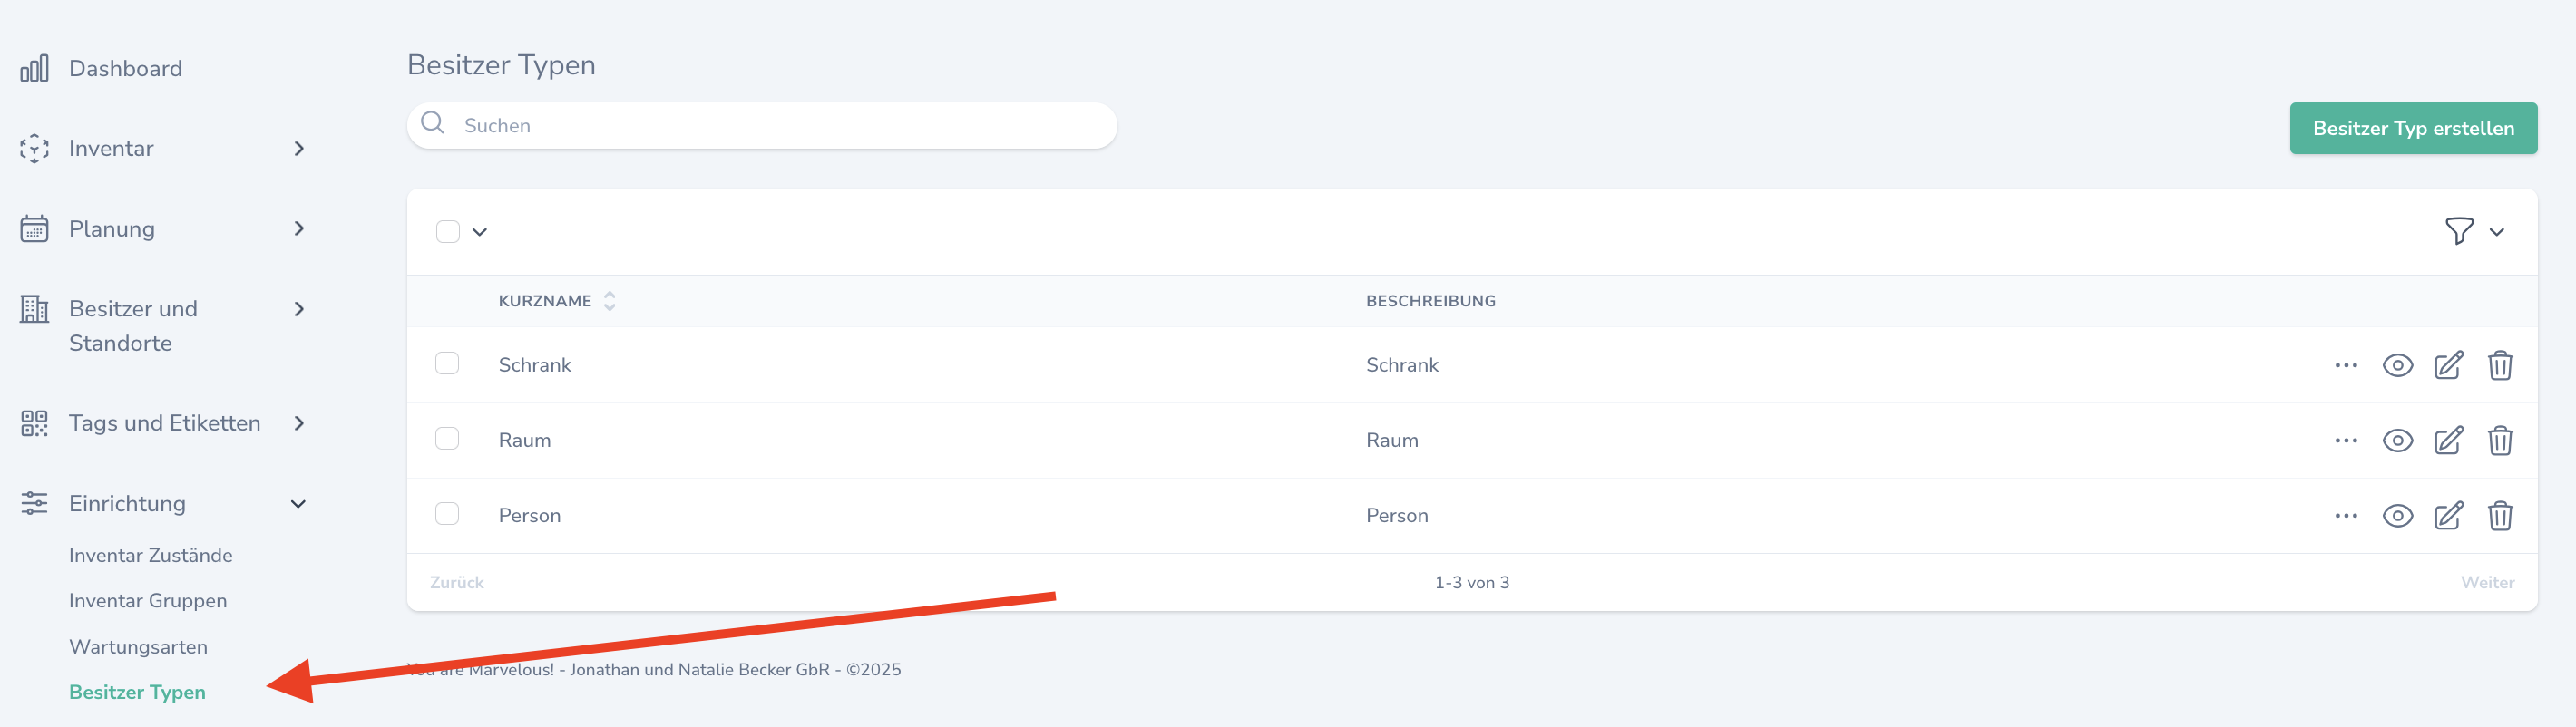The height and width of the screenshot is (727, 2576).
Task: Open bulk selection dropdown arrow
Action: point(480,232)
